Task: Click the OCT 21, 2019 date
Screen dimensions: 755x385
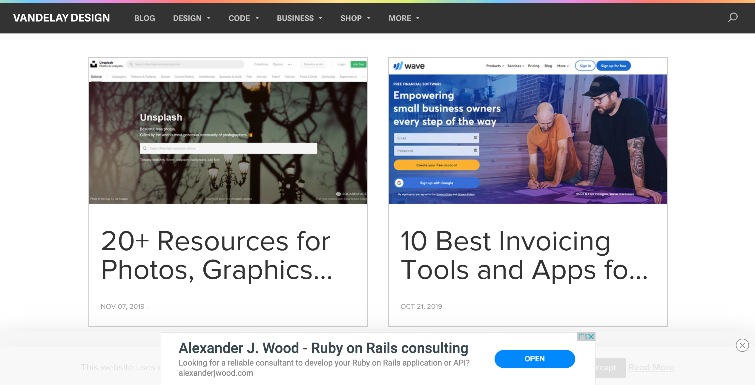Action: coord(421,306)
